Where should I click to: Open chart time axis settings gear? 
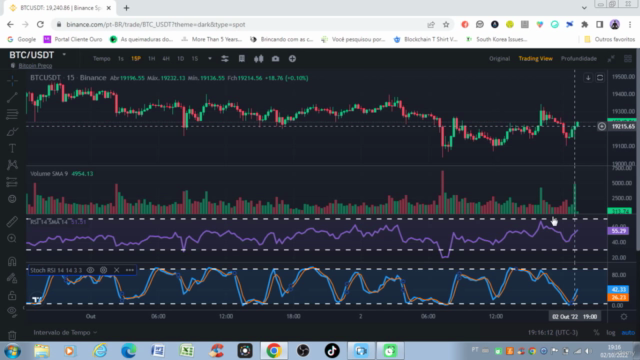pos(624,317)
